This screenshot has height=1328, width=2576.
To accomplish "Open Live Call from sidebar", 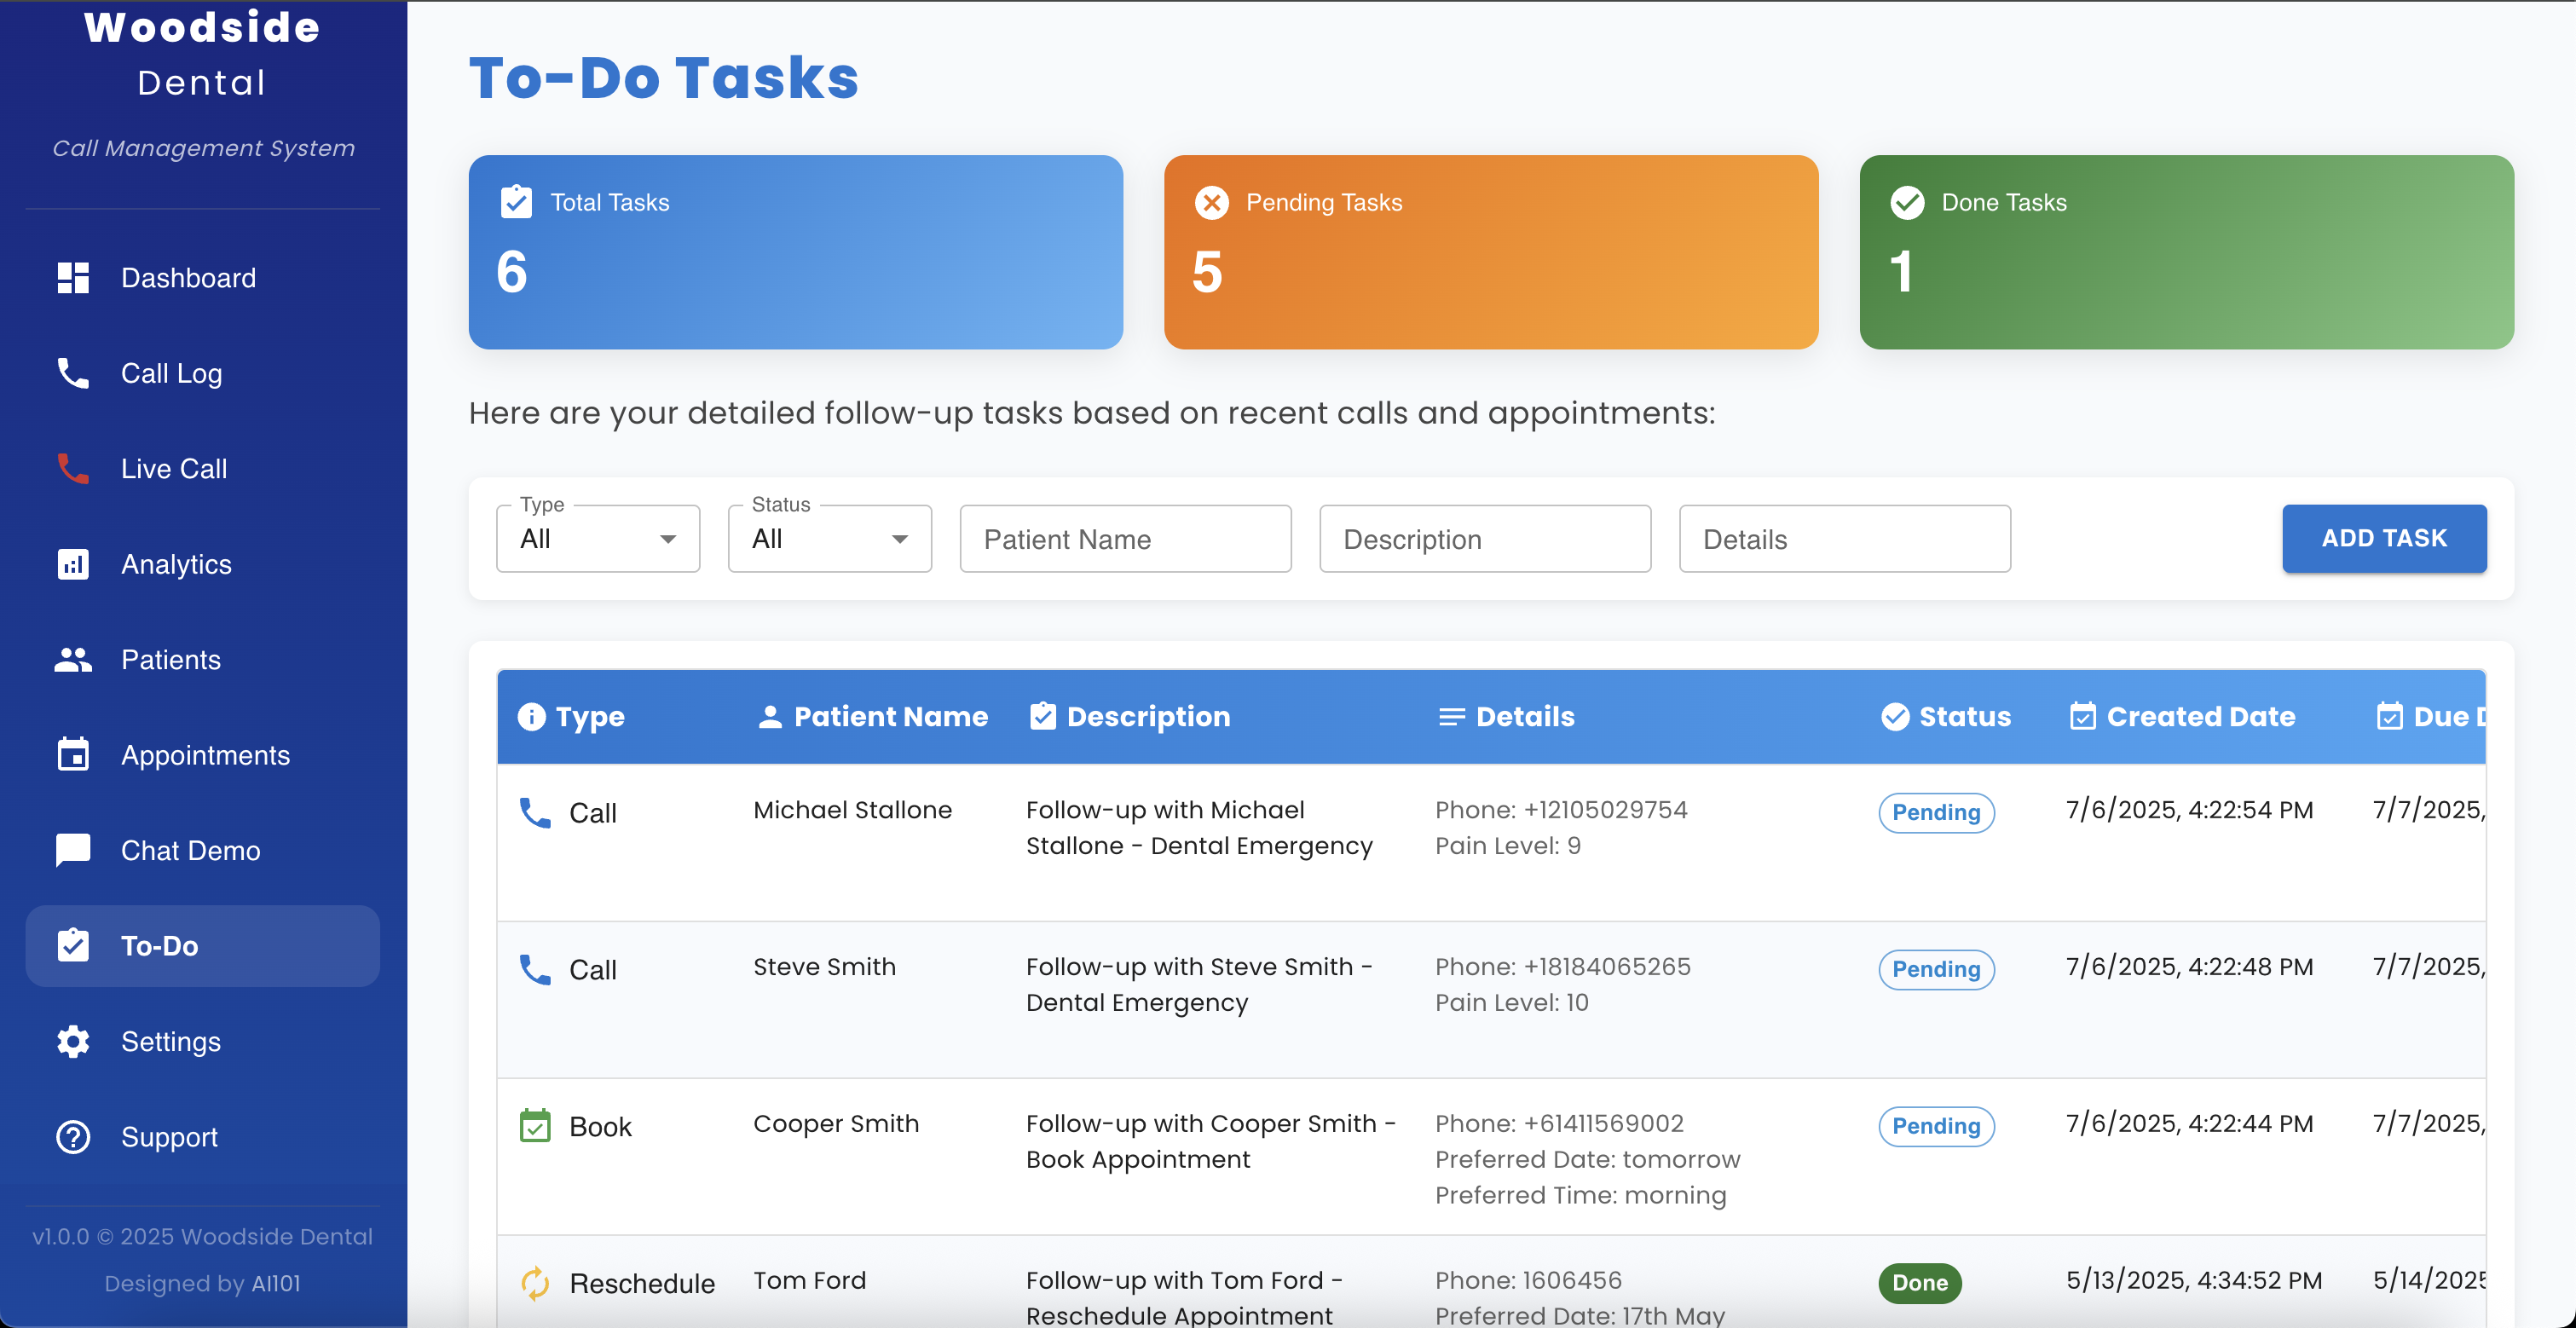I will 203,468.
